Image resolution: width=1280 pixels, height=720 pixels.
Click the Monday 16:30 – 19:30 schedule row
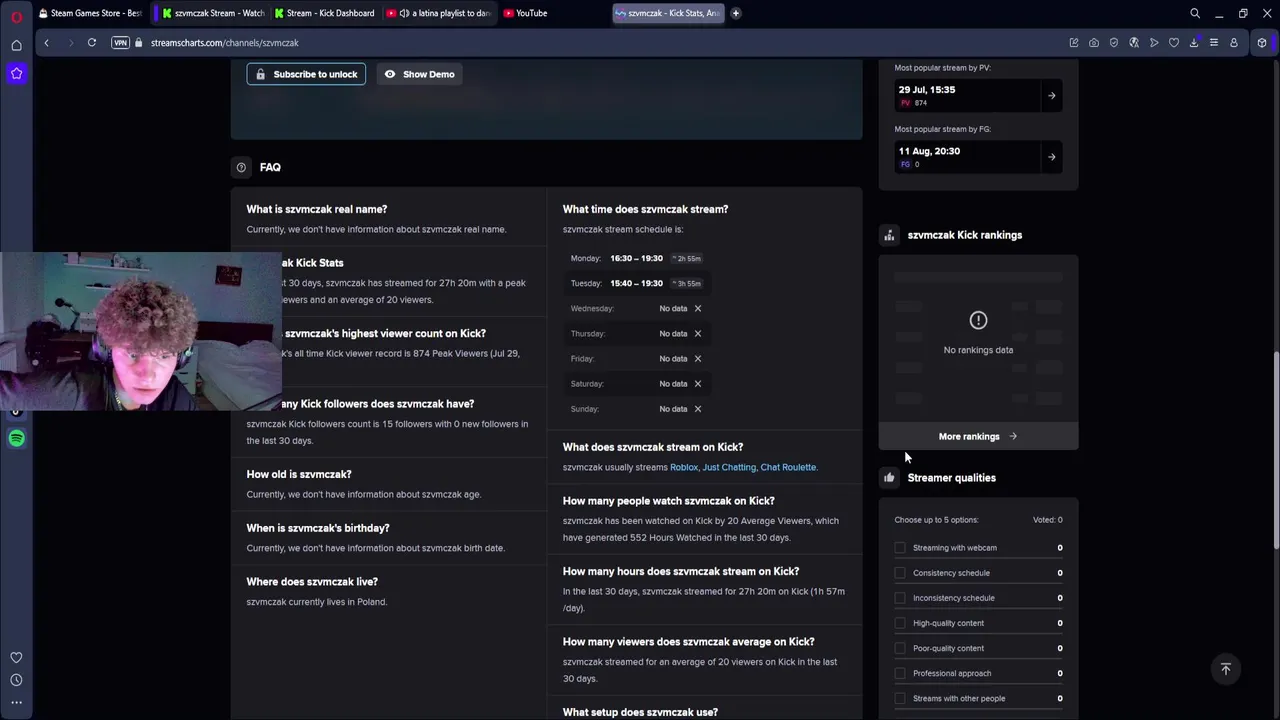click(636, 258)
